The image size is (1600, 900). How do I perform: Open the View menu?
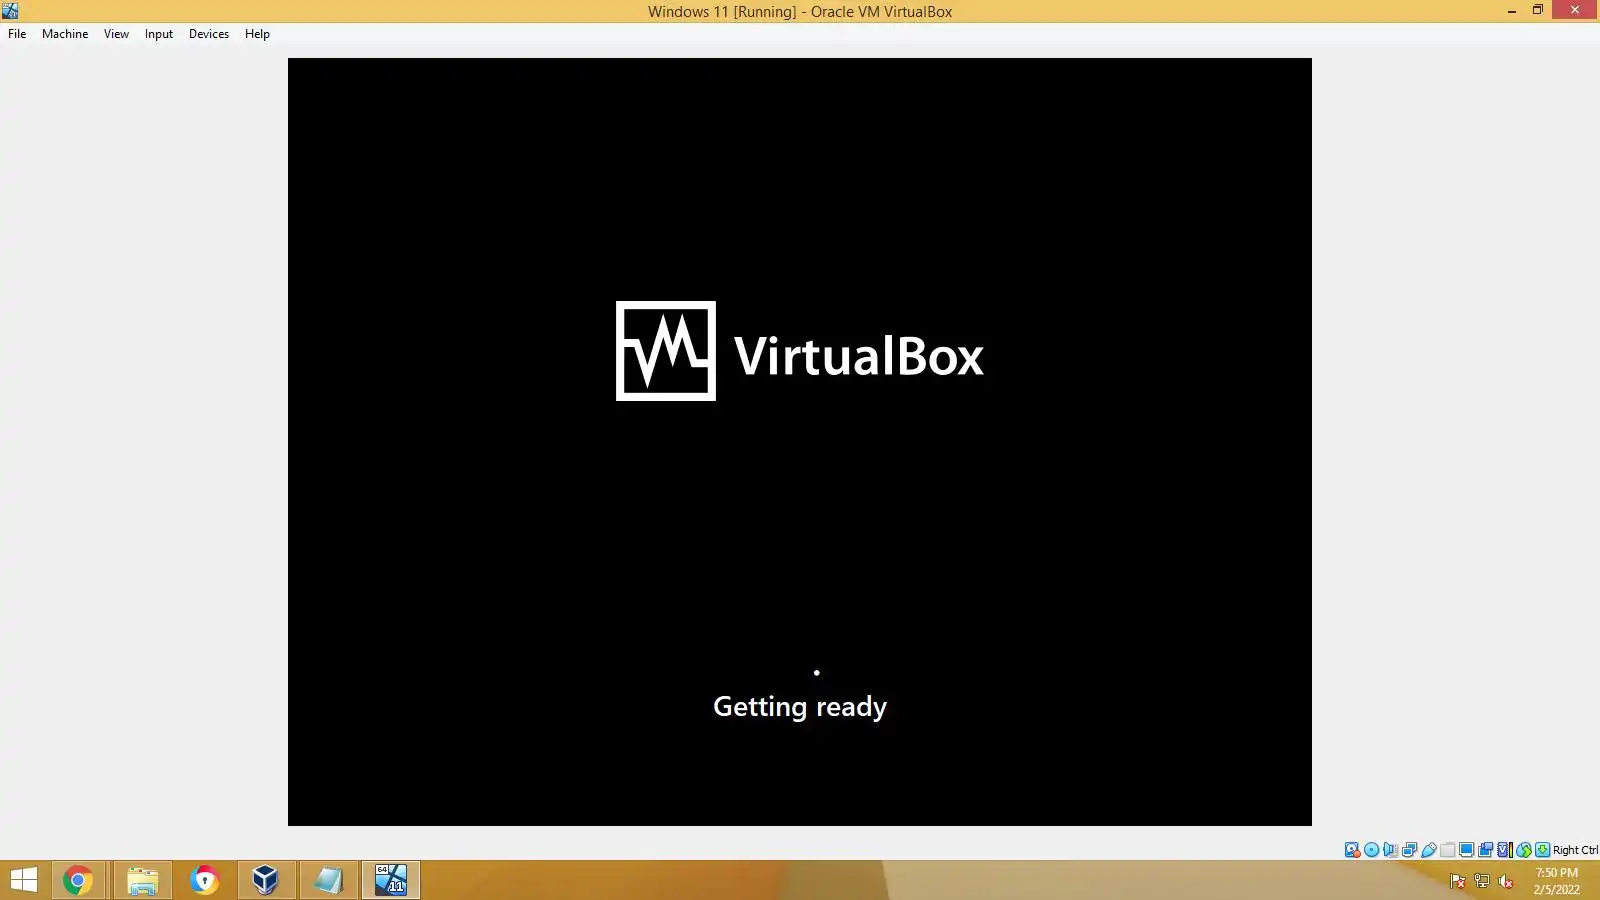(116, 34)
